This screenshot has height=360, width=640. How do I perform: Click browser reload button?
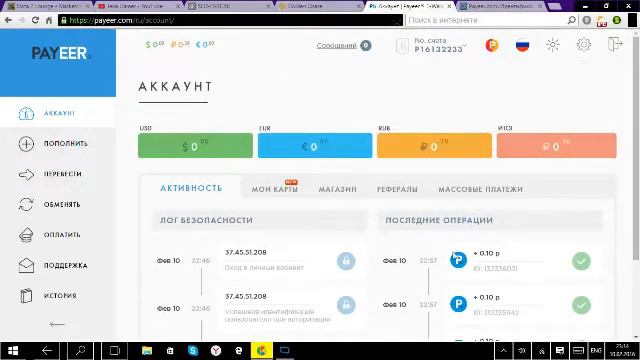(x=35, y=20)
